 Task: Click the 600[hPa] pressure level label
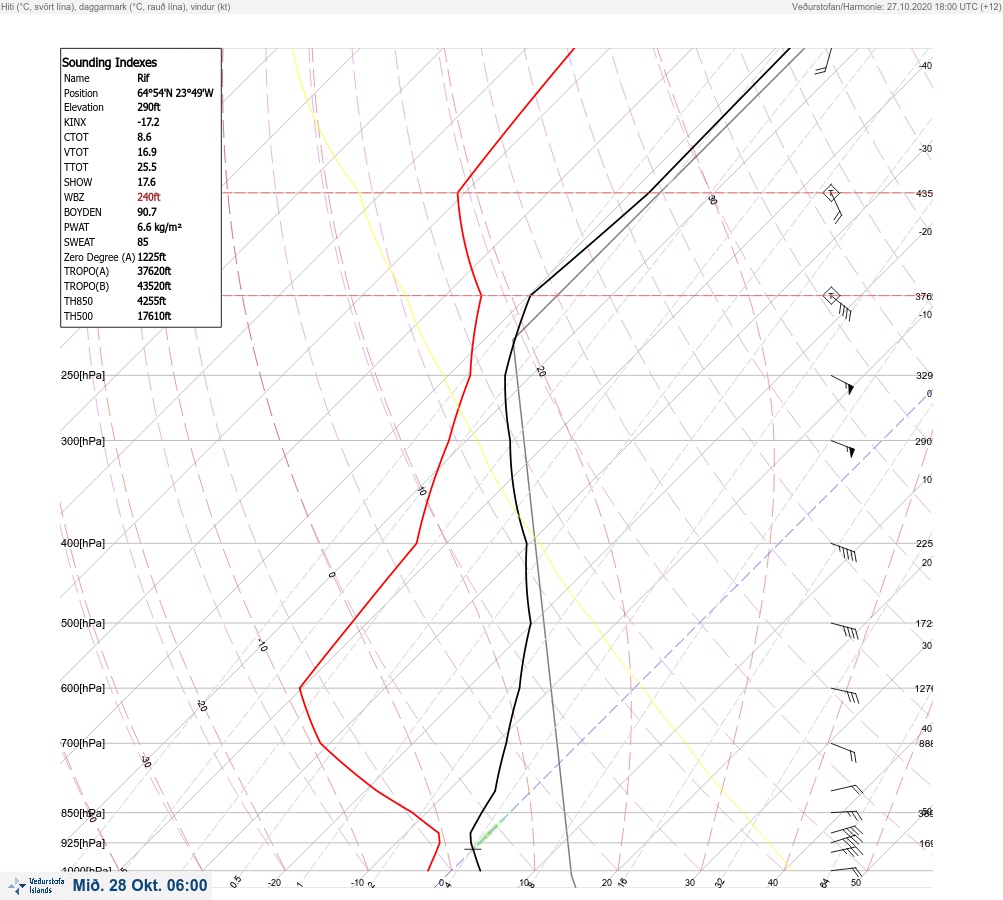click(x=83, y=688)
